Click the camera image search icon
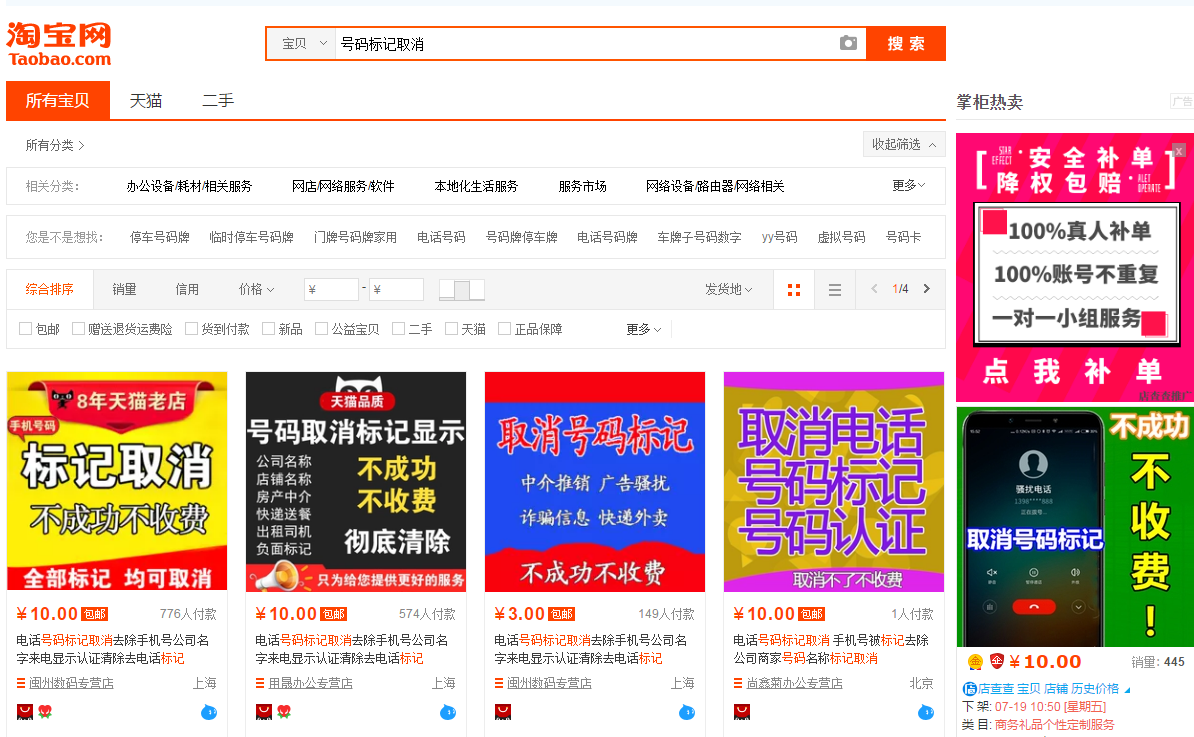This screenshot has width=1194, height=737. click(x=848, y=43)
